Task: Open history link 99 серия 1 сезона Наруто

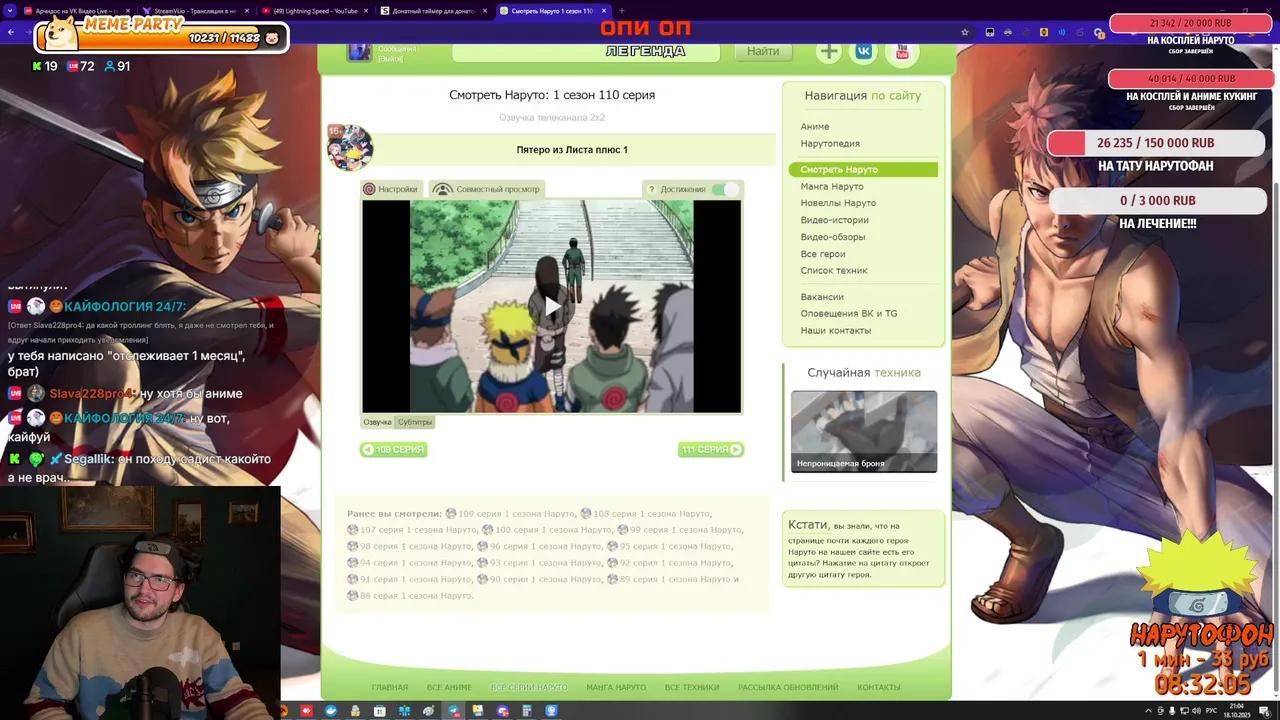Action: tap(680, 530)
